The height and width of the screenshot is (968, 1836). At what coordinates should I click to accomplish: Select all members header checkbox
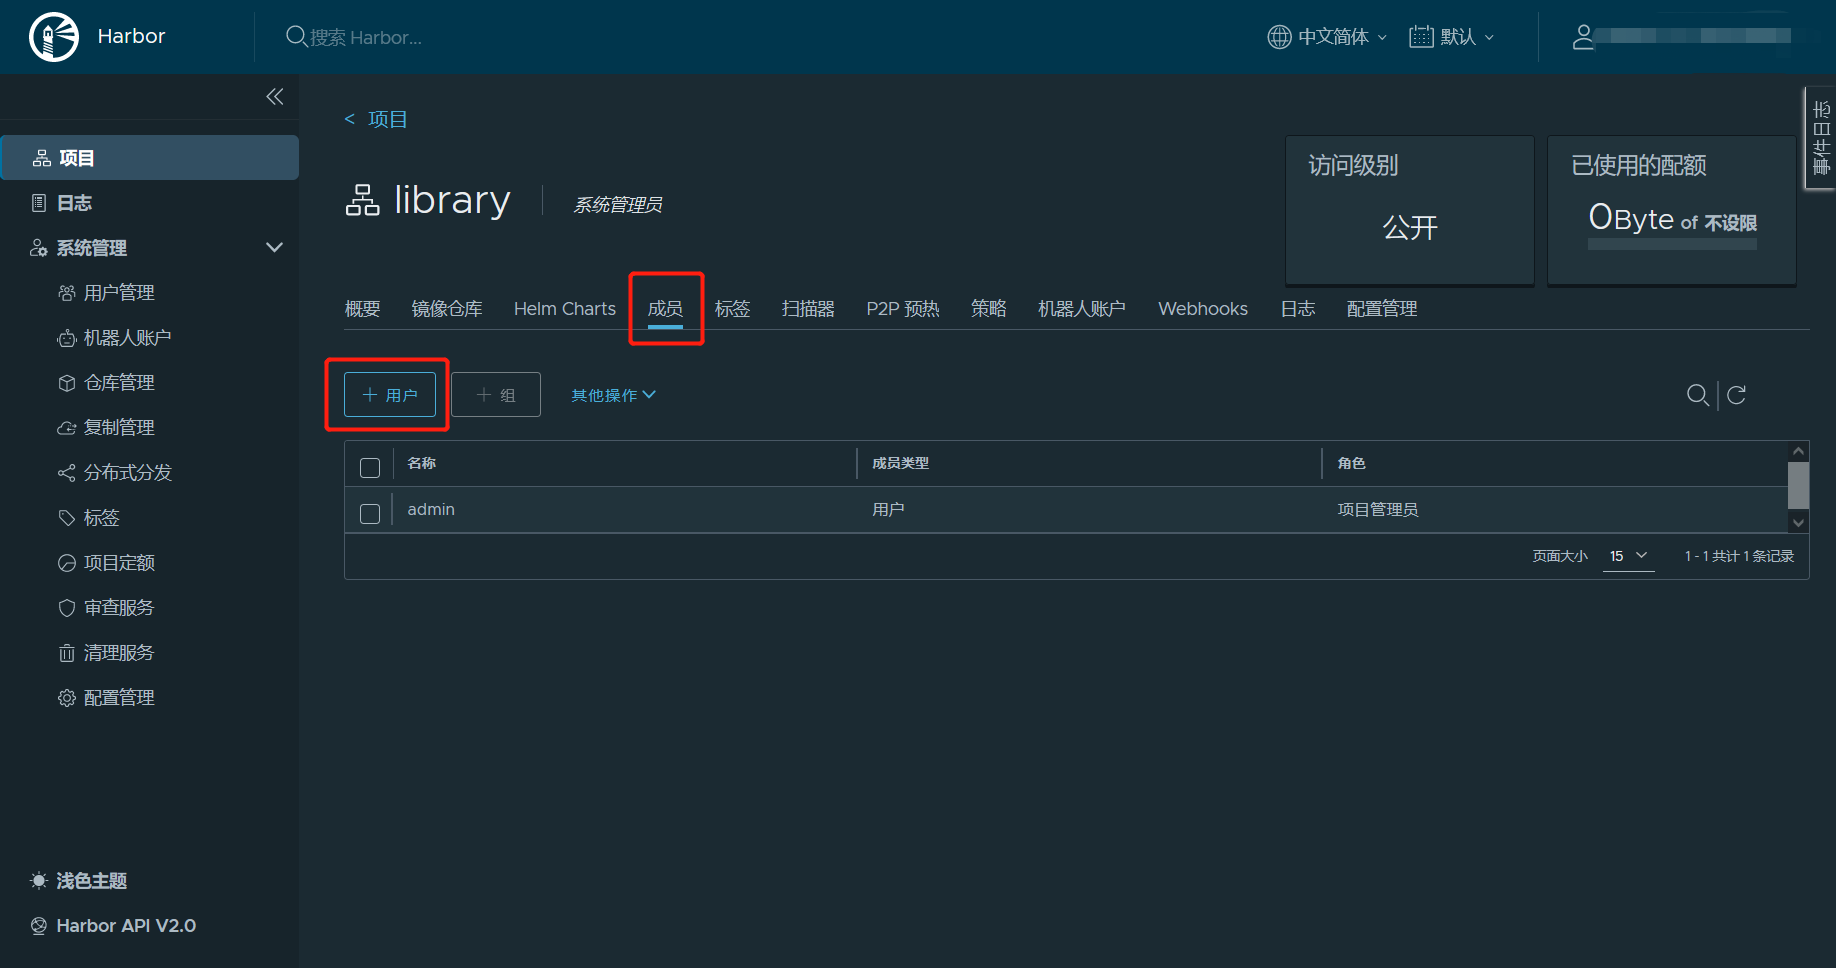click(x=370, y=467)
